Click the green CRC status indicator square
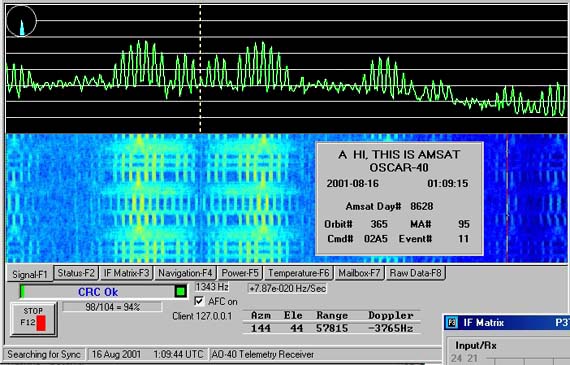Image resolution: width=570 pixels, height=365 pixels. [x=181, y=291]
